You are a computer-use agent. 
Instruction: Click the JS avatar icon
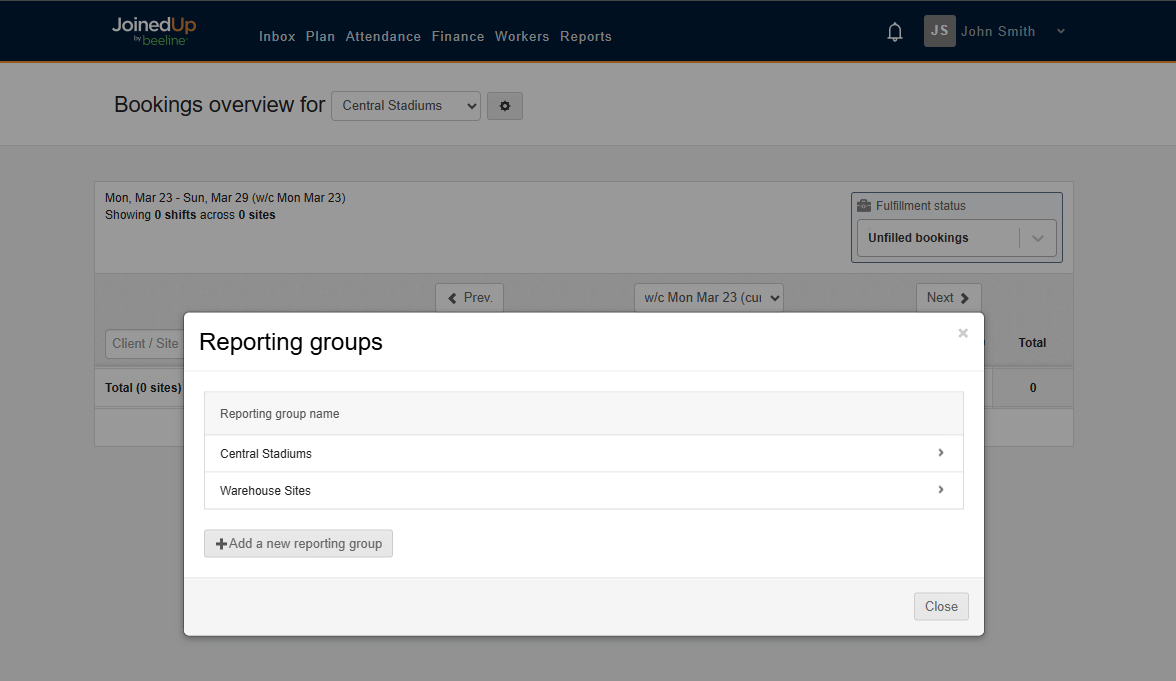click(x=938, y=31)
